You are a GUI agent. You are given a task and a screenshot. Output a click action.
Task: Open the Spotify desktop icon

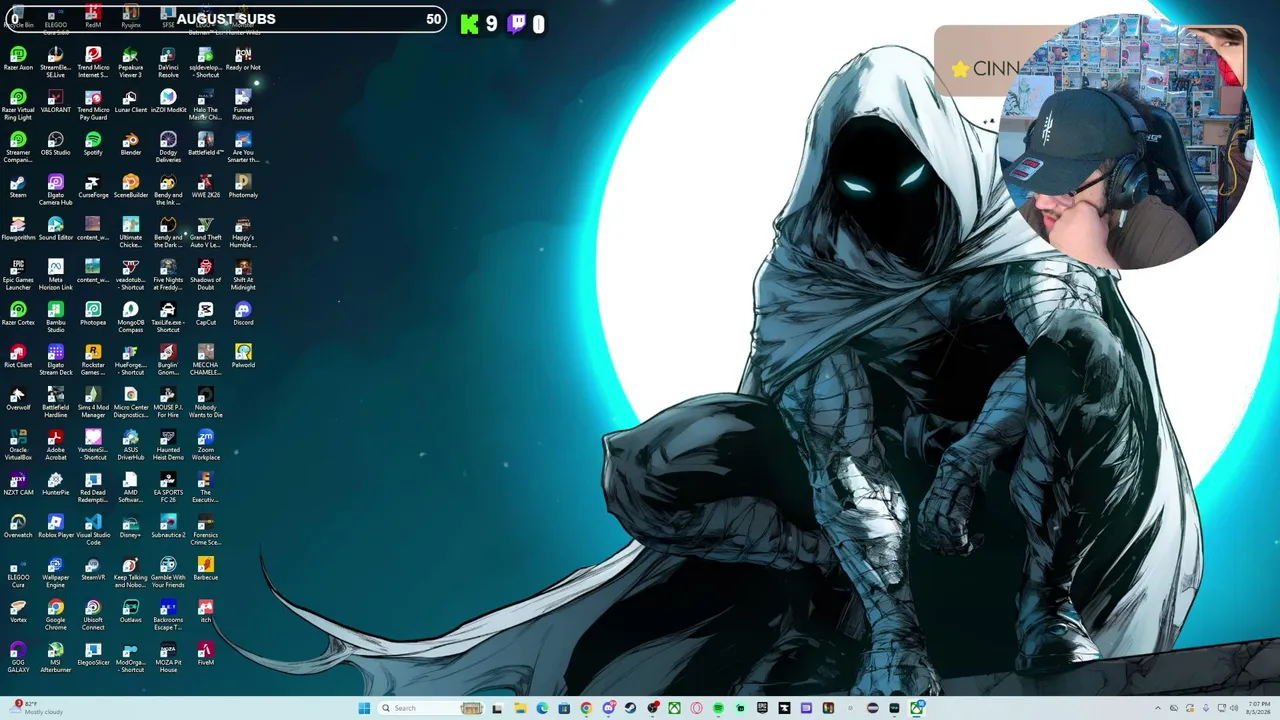(93, 145)
